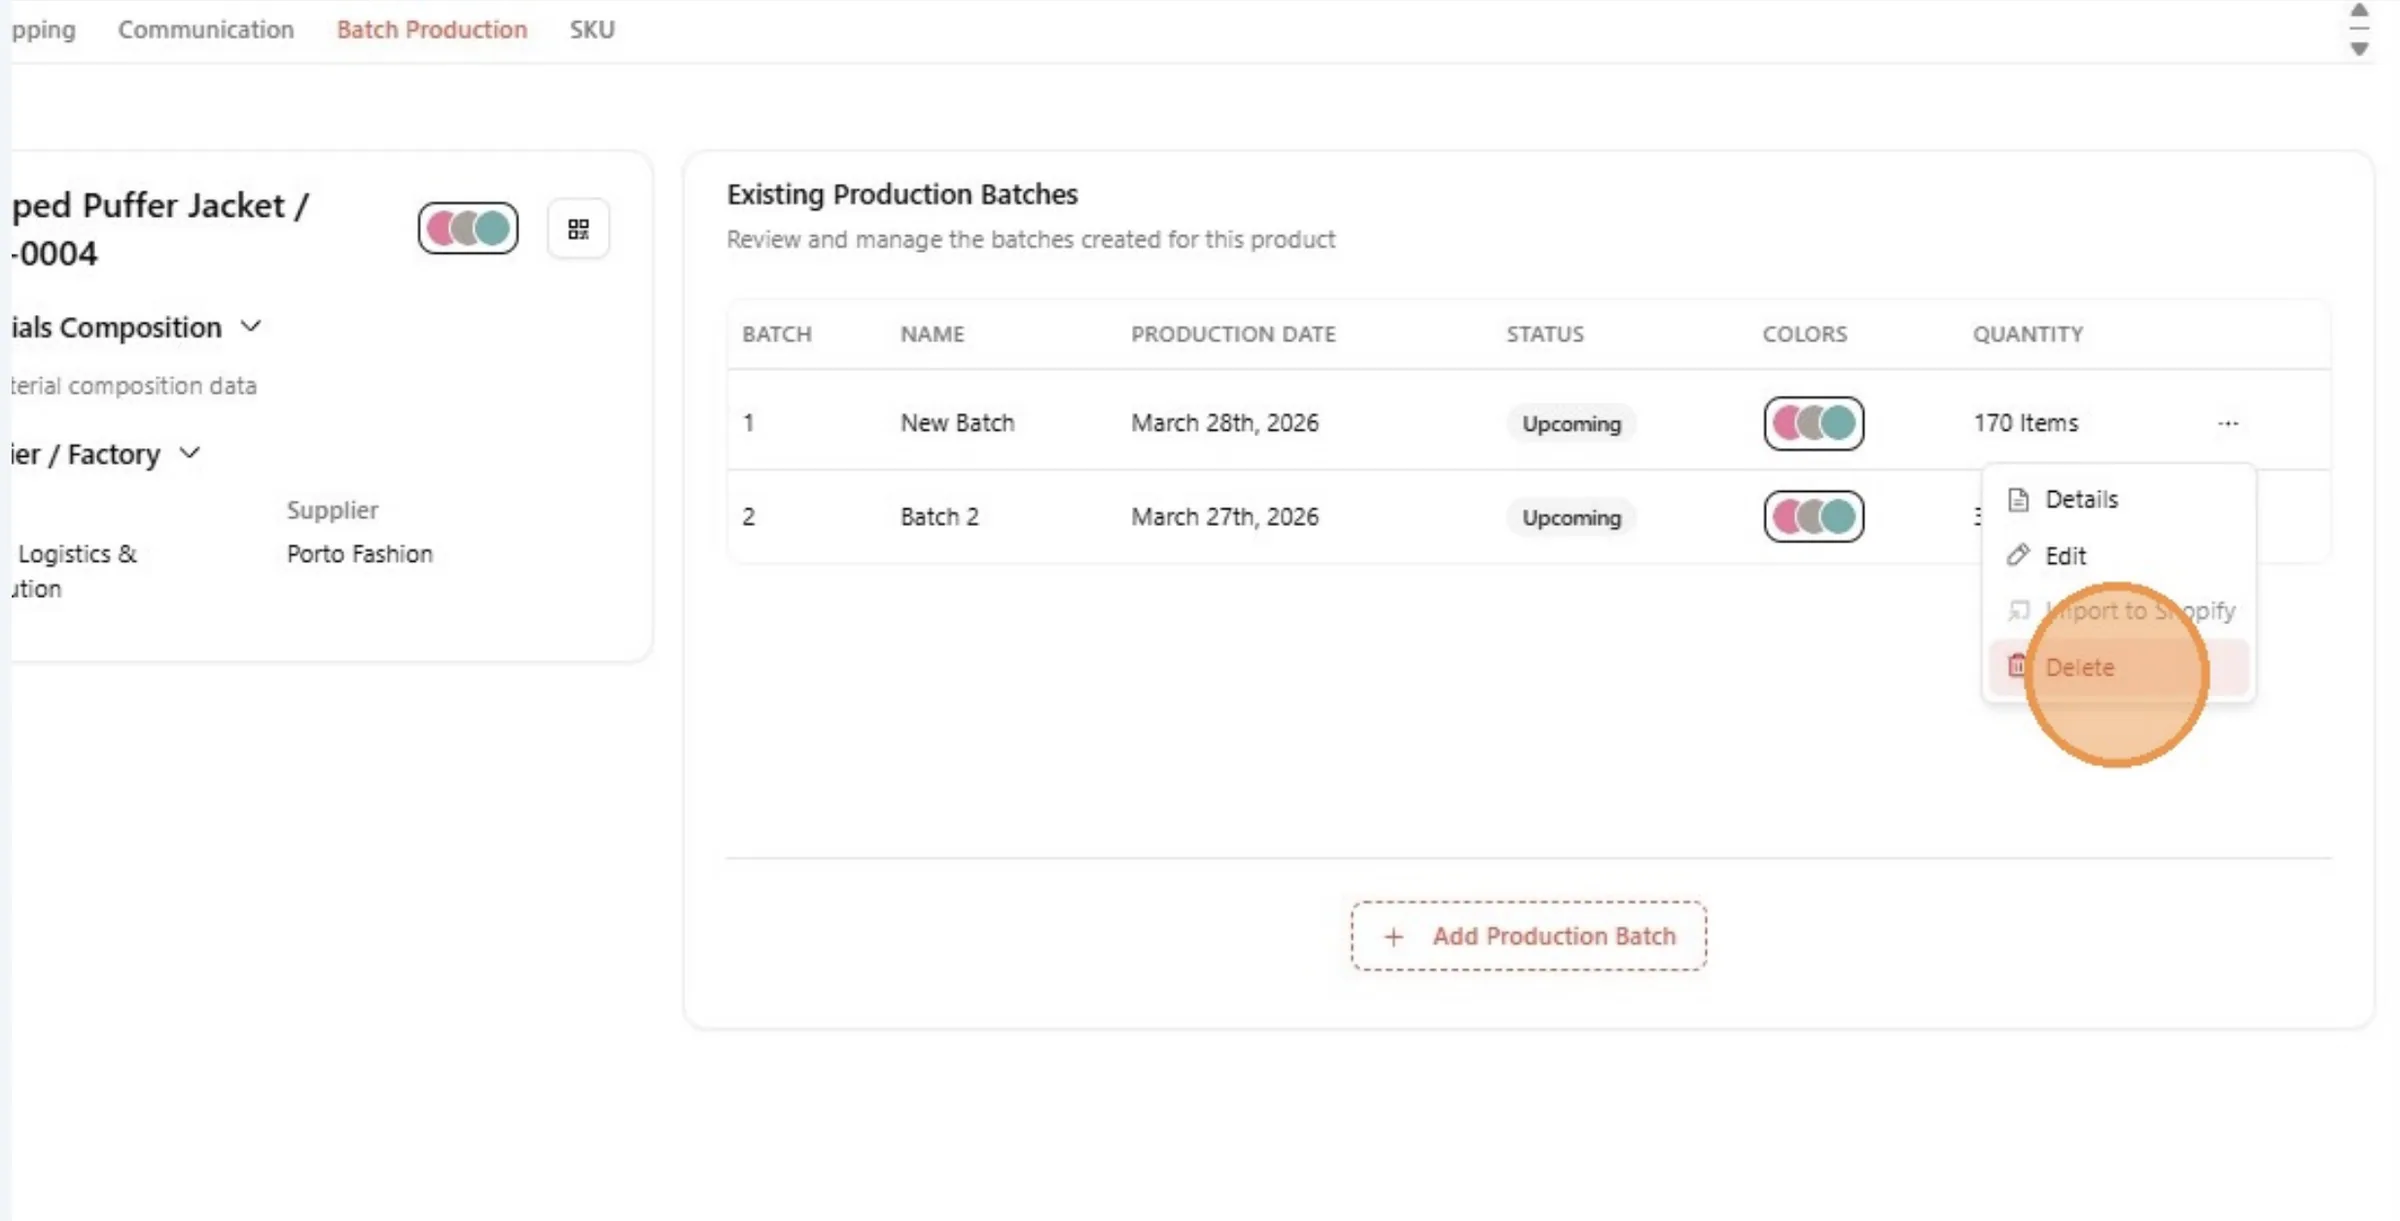Click the STATUS column header
Viewport: 2400px width, 1221px height.
point(1545,334)
